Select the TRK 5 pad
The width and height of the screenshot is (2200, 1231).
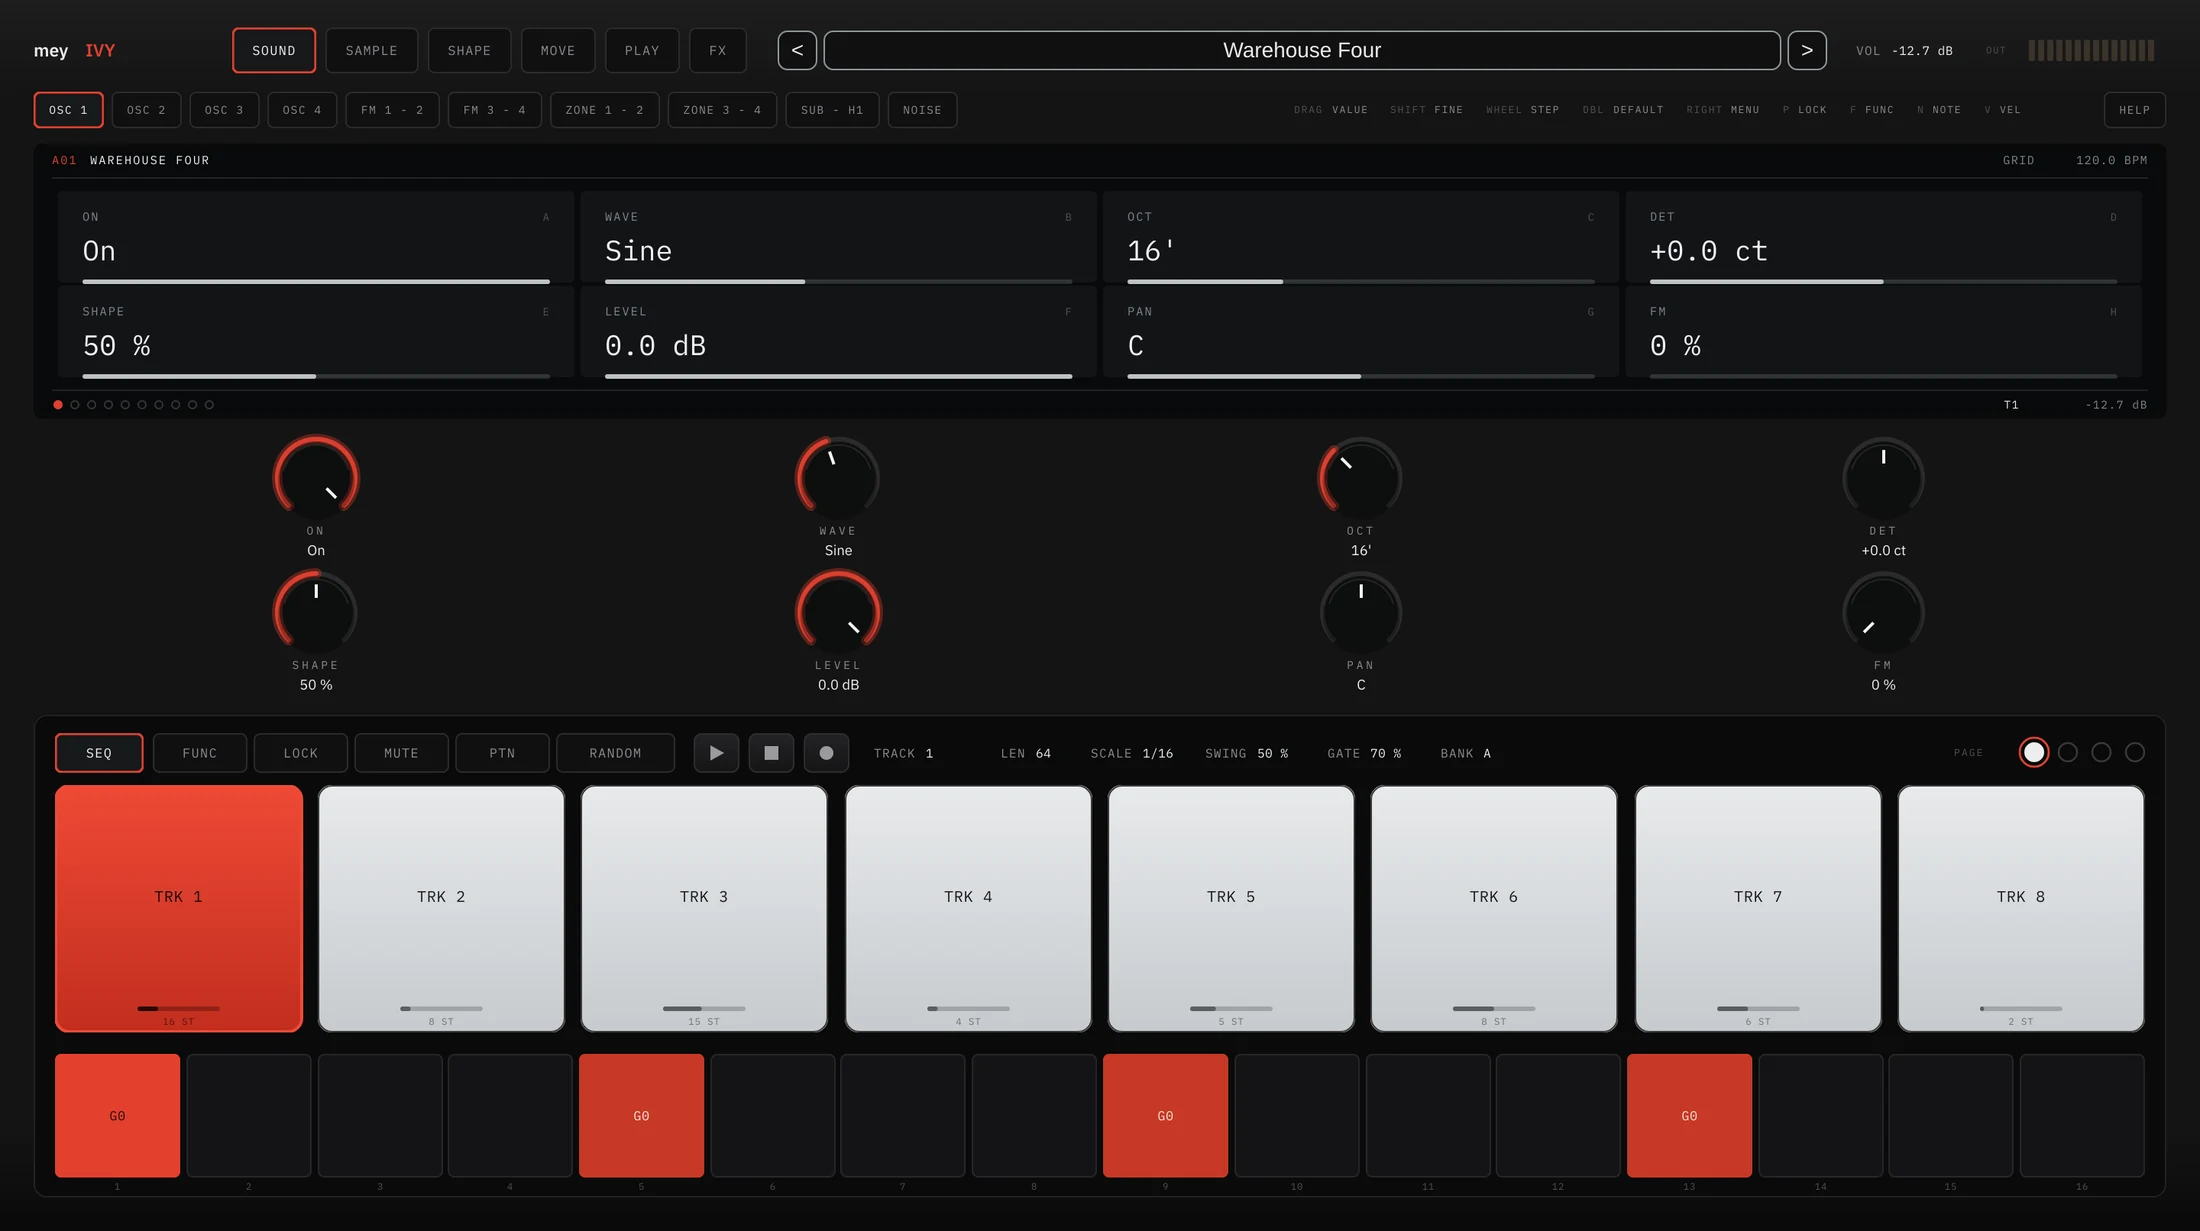(x=1231, y=908)
